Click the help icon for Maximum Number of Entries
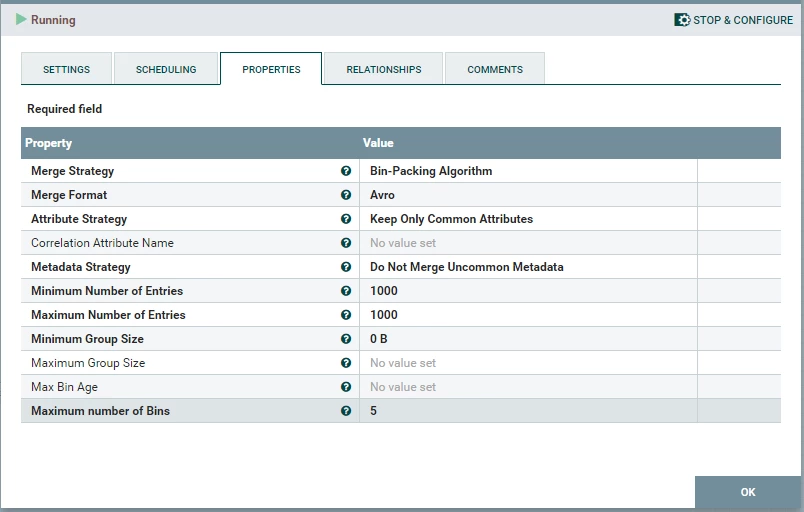This screenshot has width=804, height=512. pos(346,315)
